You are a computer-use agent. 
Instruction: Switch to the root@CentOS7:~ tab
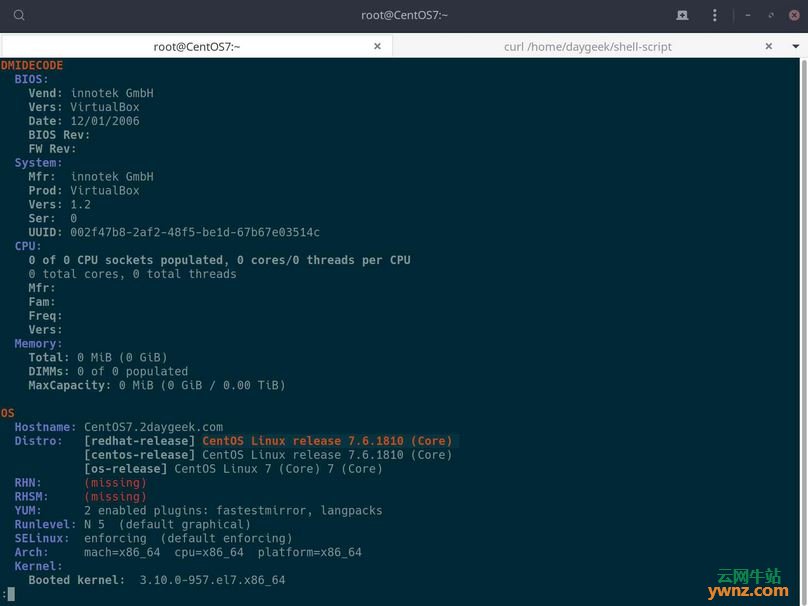click(196, 46)
